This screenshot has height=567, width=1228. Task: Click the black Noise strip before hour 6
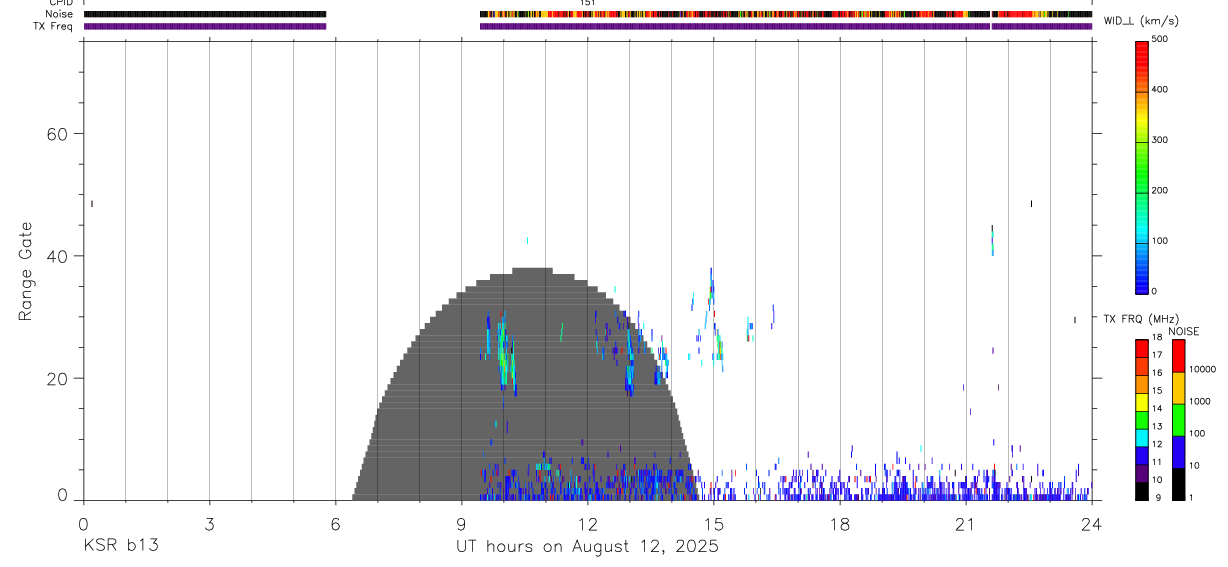coord(205,14)
